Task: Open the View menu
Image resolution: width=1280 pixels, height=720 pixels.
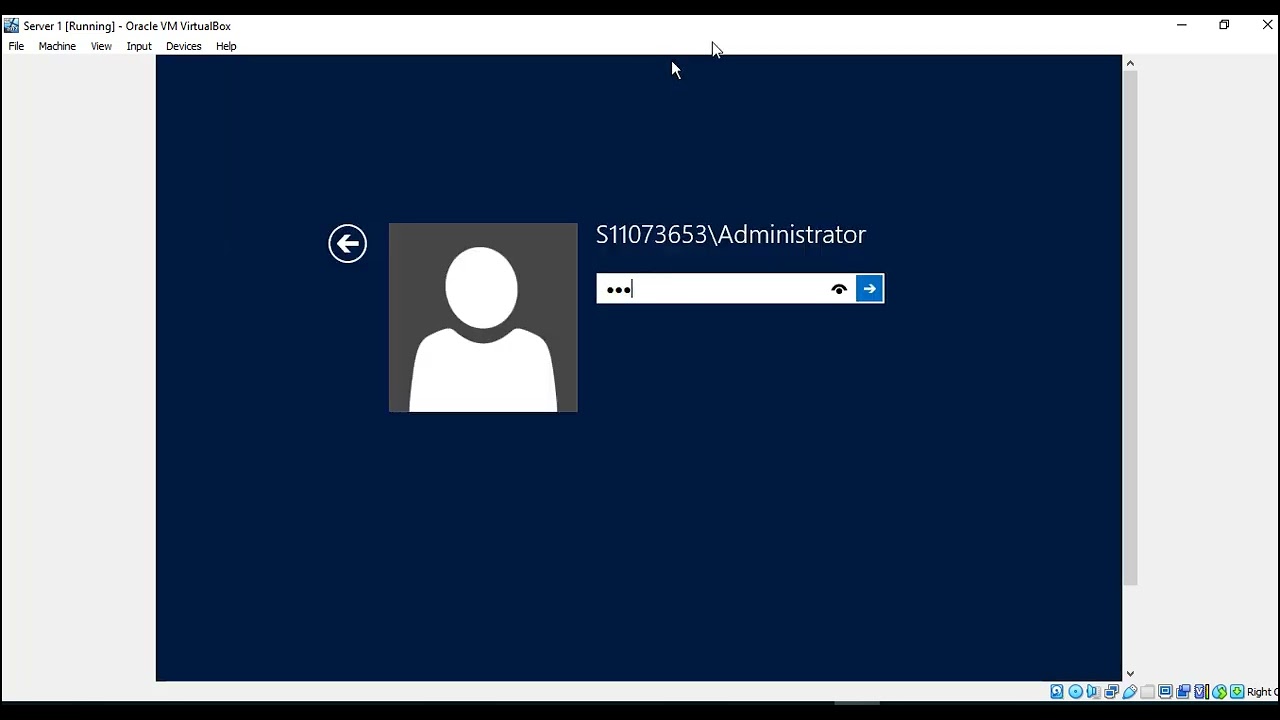Action: coord(101,46)
